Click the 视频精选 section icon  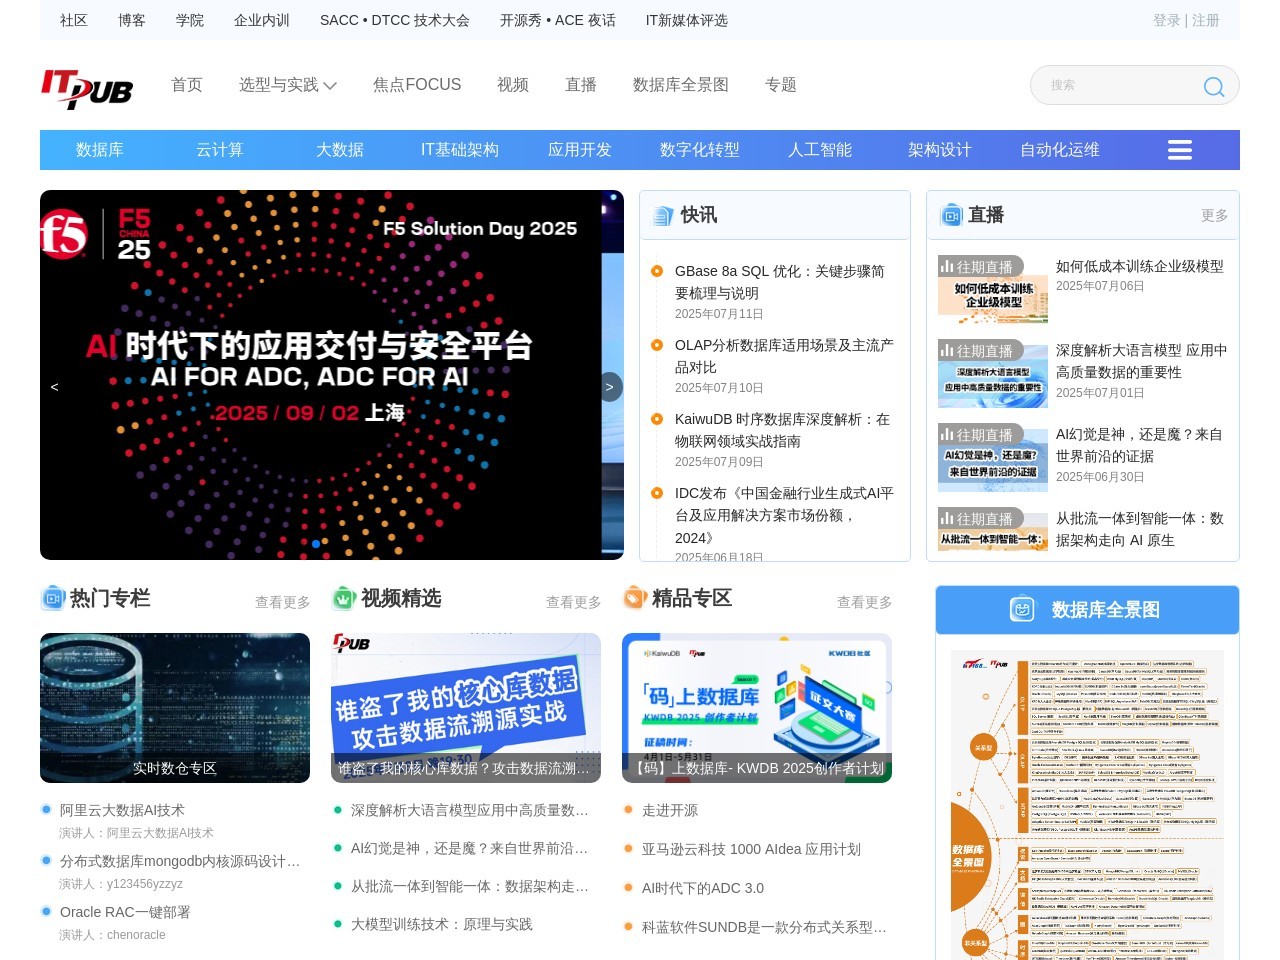pyautogui.click(x=343, y=598)
